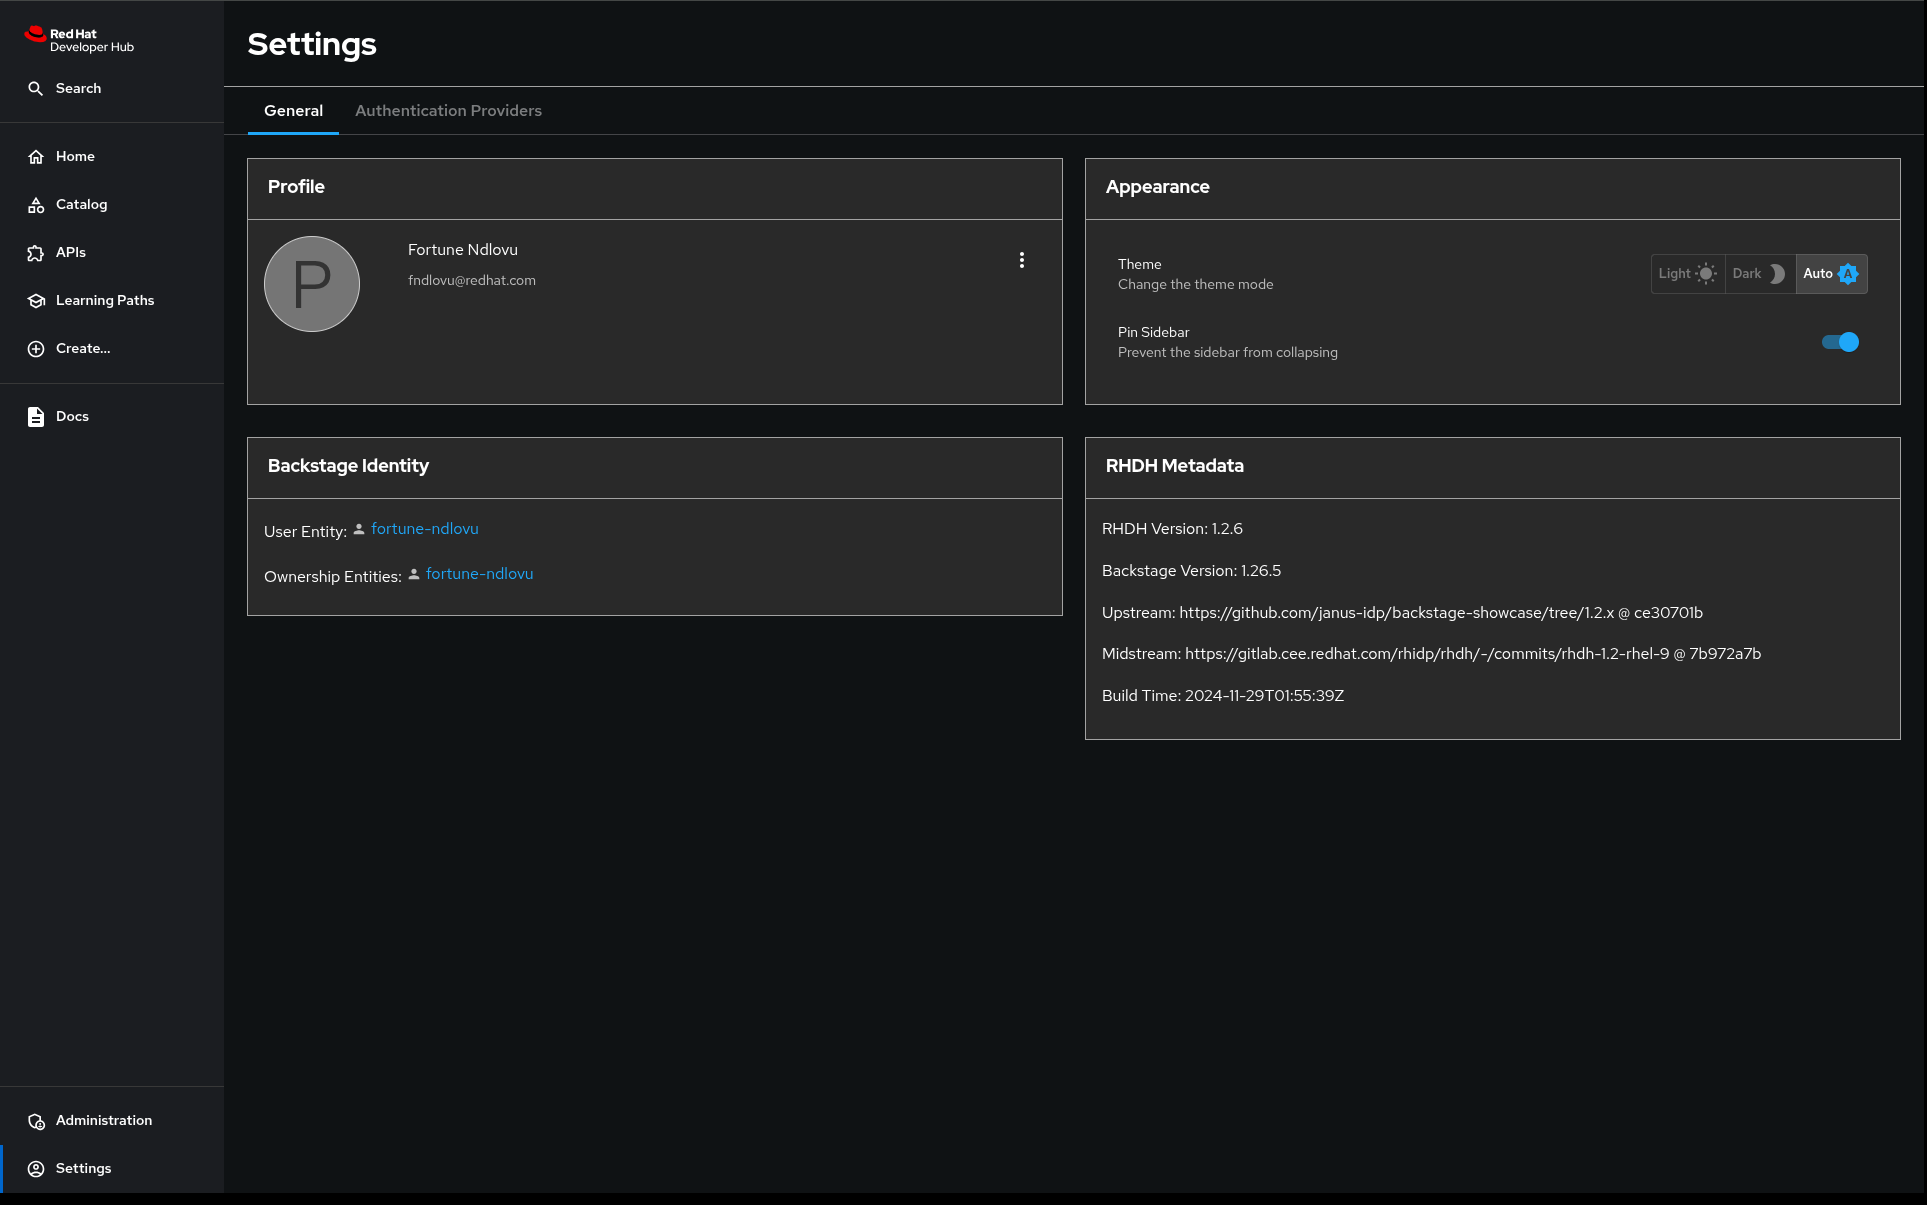Click the Profile card heading
Screen dimensions: 1927x1205
[296, 187]
